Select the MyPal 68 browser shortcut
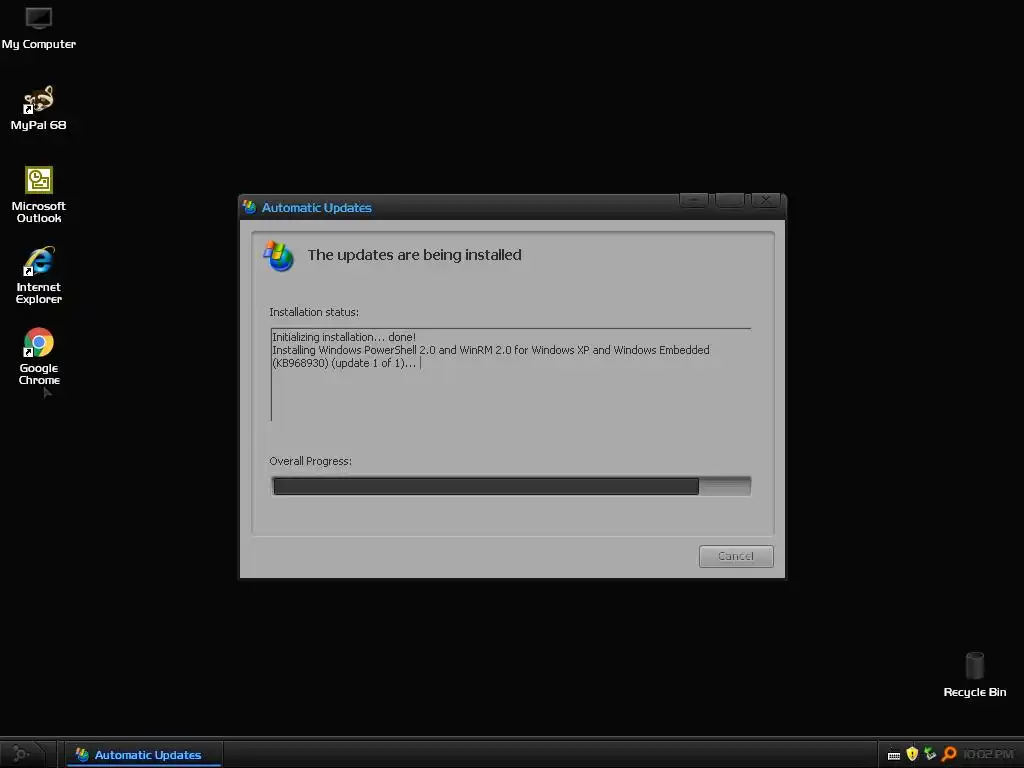Viewport: 1024px width, 768px height. (x=39, y=108)
